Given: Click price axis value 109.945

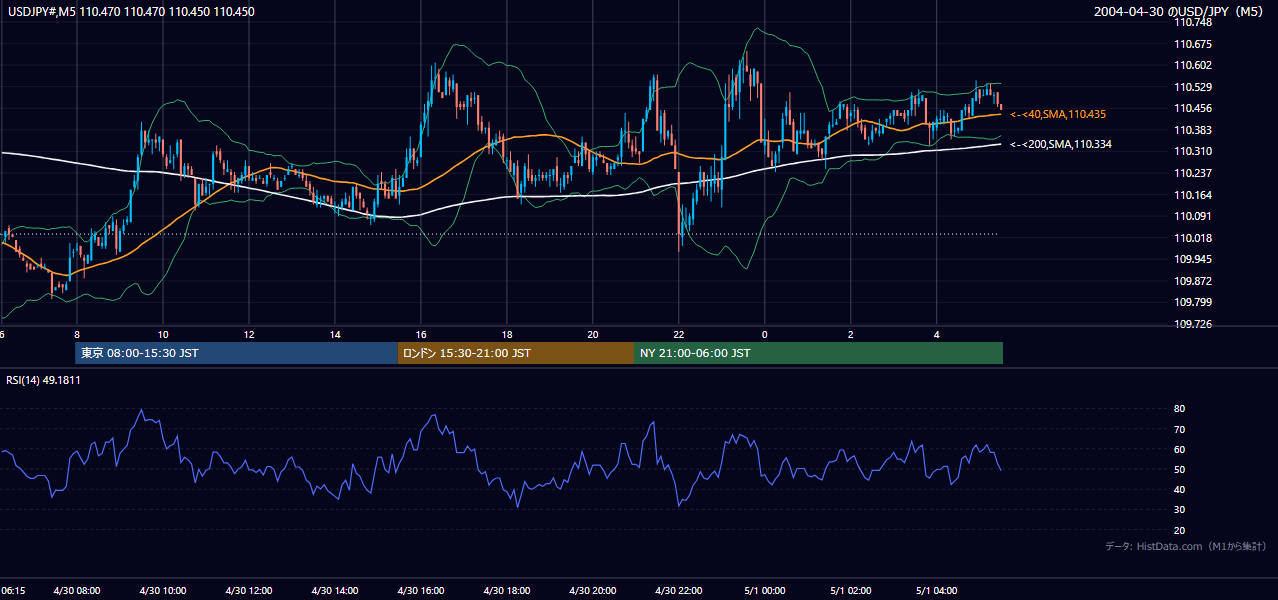Looking at the screenshot, I should point(1193,260).
